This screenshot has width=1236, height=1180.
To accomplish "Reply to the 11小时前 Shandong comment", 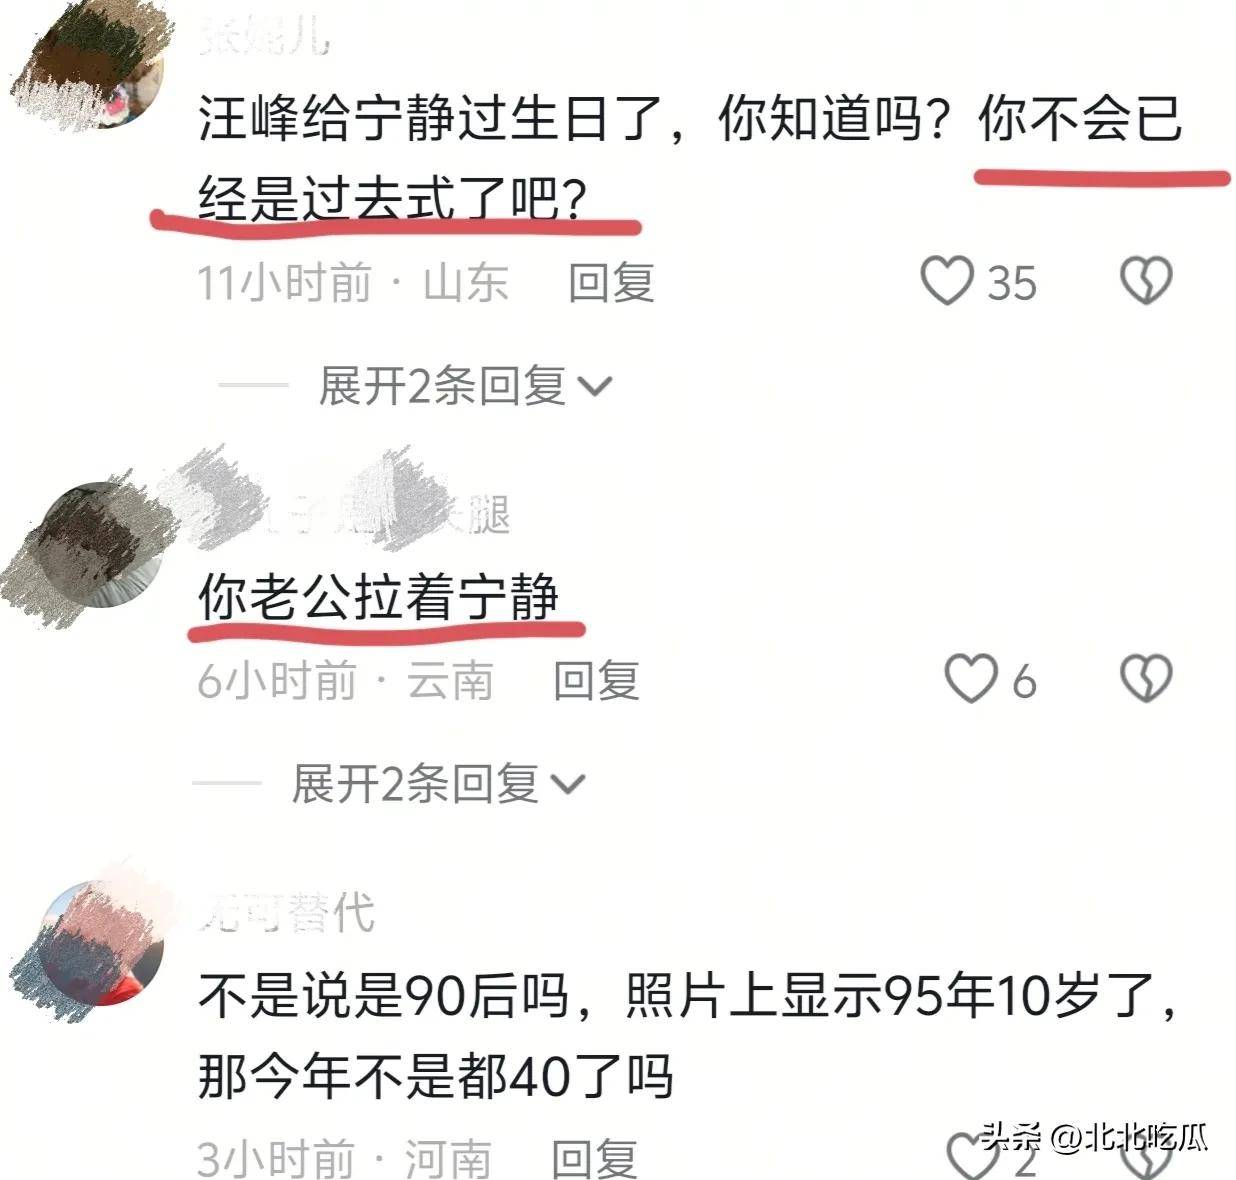I will [611, 283].
